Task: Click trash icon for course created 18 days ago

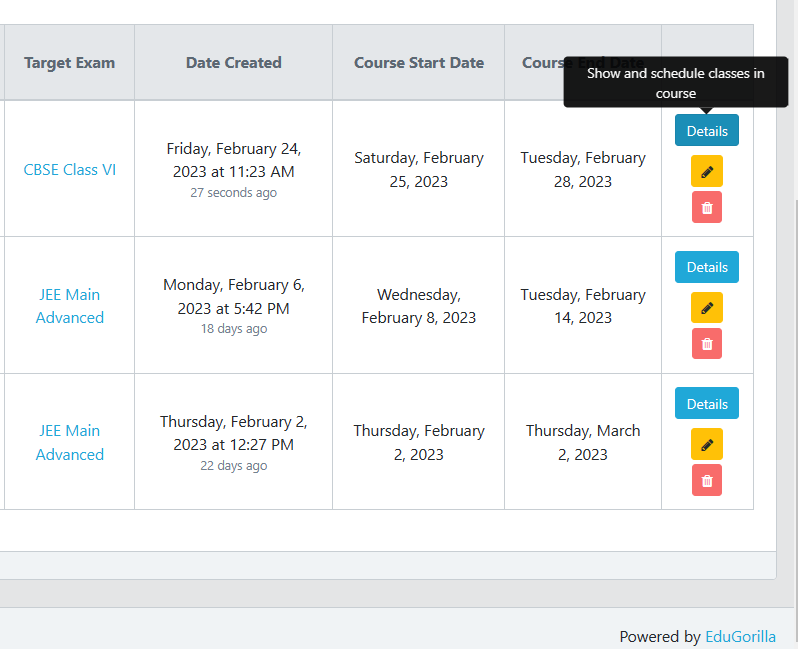Action: (x=706, y=344)
